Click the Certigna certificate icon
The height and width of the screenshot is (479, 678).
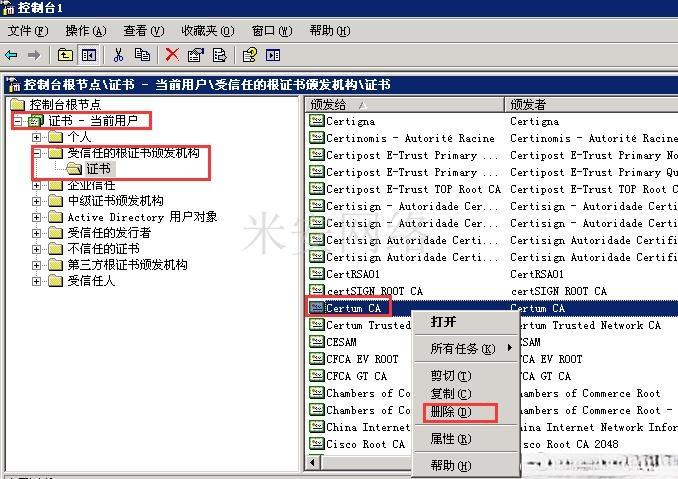click(317, 121)
